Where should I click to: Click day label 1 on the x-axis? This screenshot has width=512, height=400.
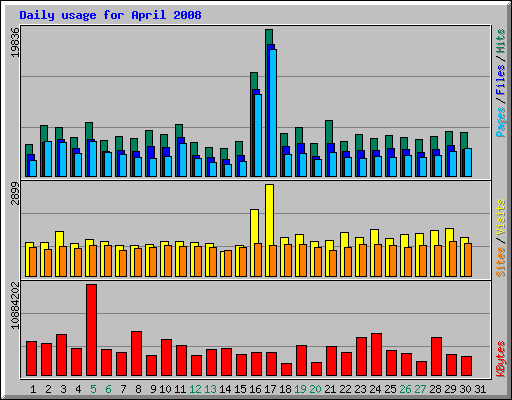(x=33, y=389)
